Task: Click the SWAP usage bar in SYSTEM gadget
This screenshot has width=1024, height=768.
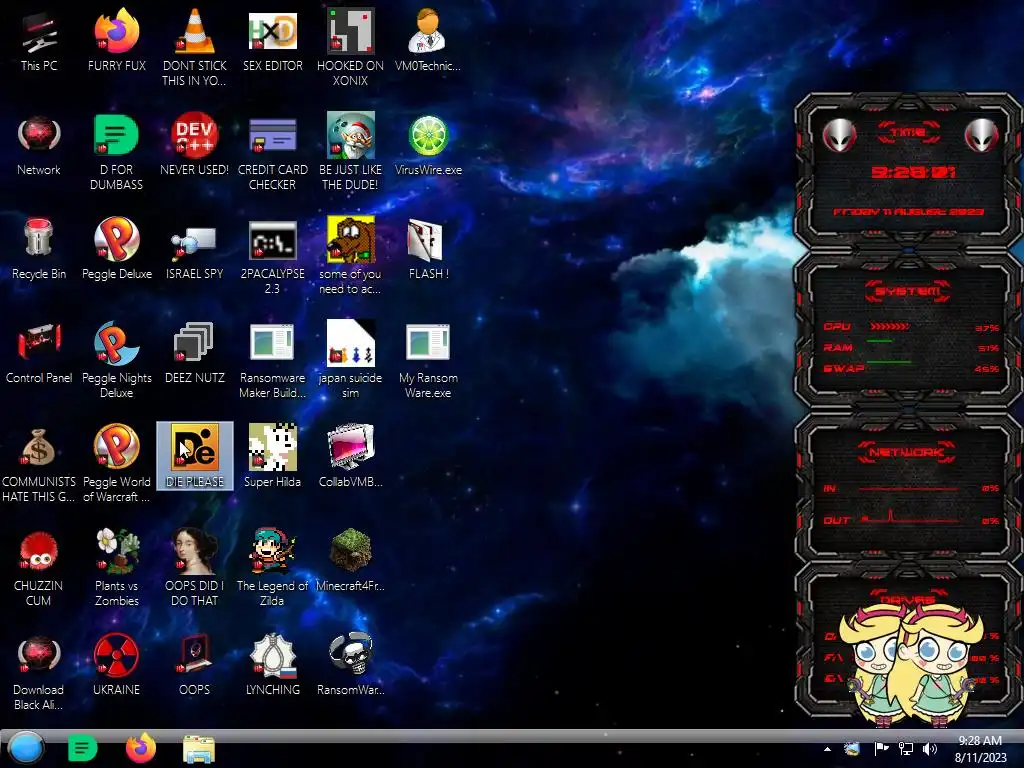Action: point(889,361)
